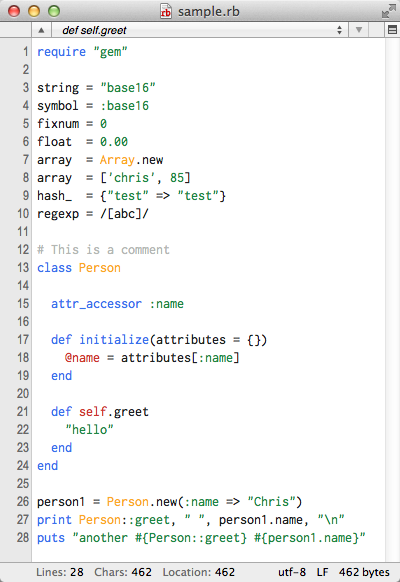
Task: Click the dropdown stepper arrows beside def self.greet
Action: coord(339,30)
